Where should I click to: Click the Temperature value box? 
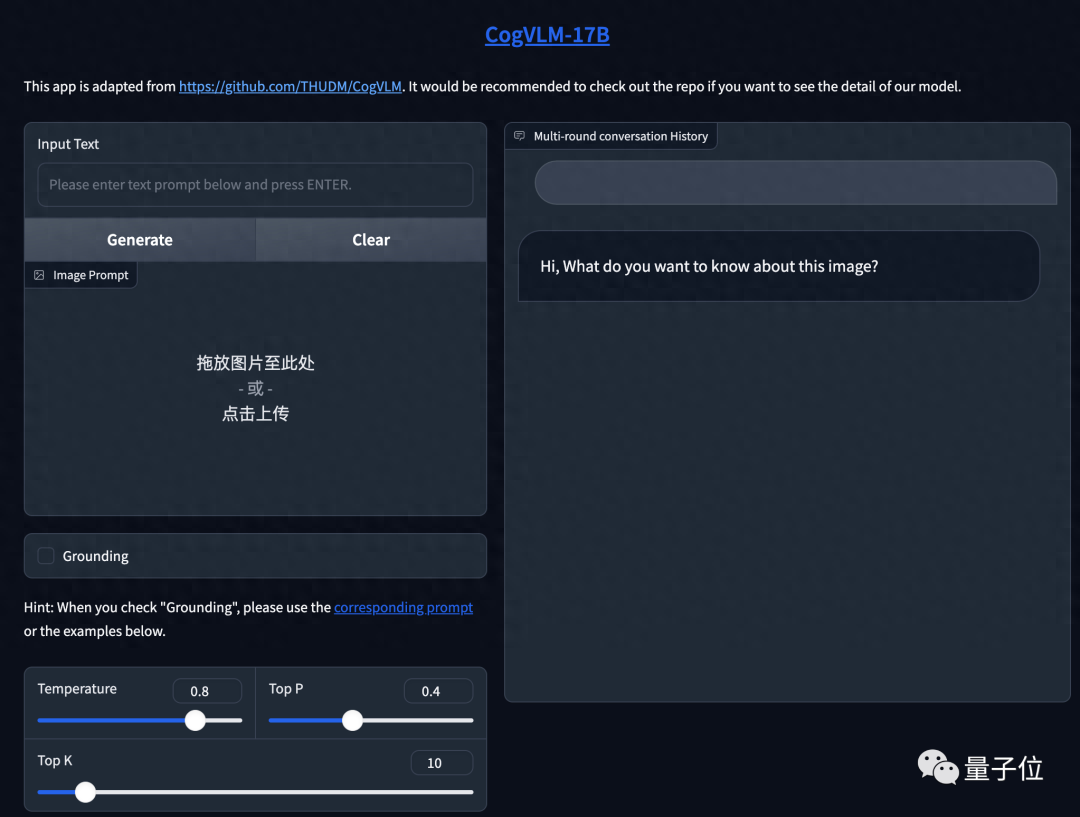coord(207,691)
